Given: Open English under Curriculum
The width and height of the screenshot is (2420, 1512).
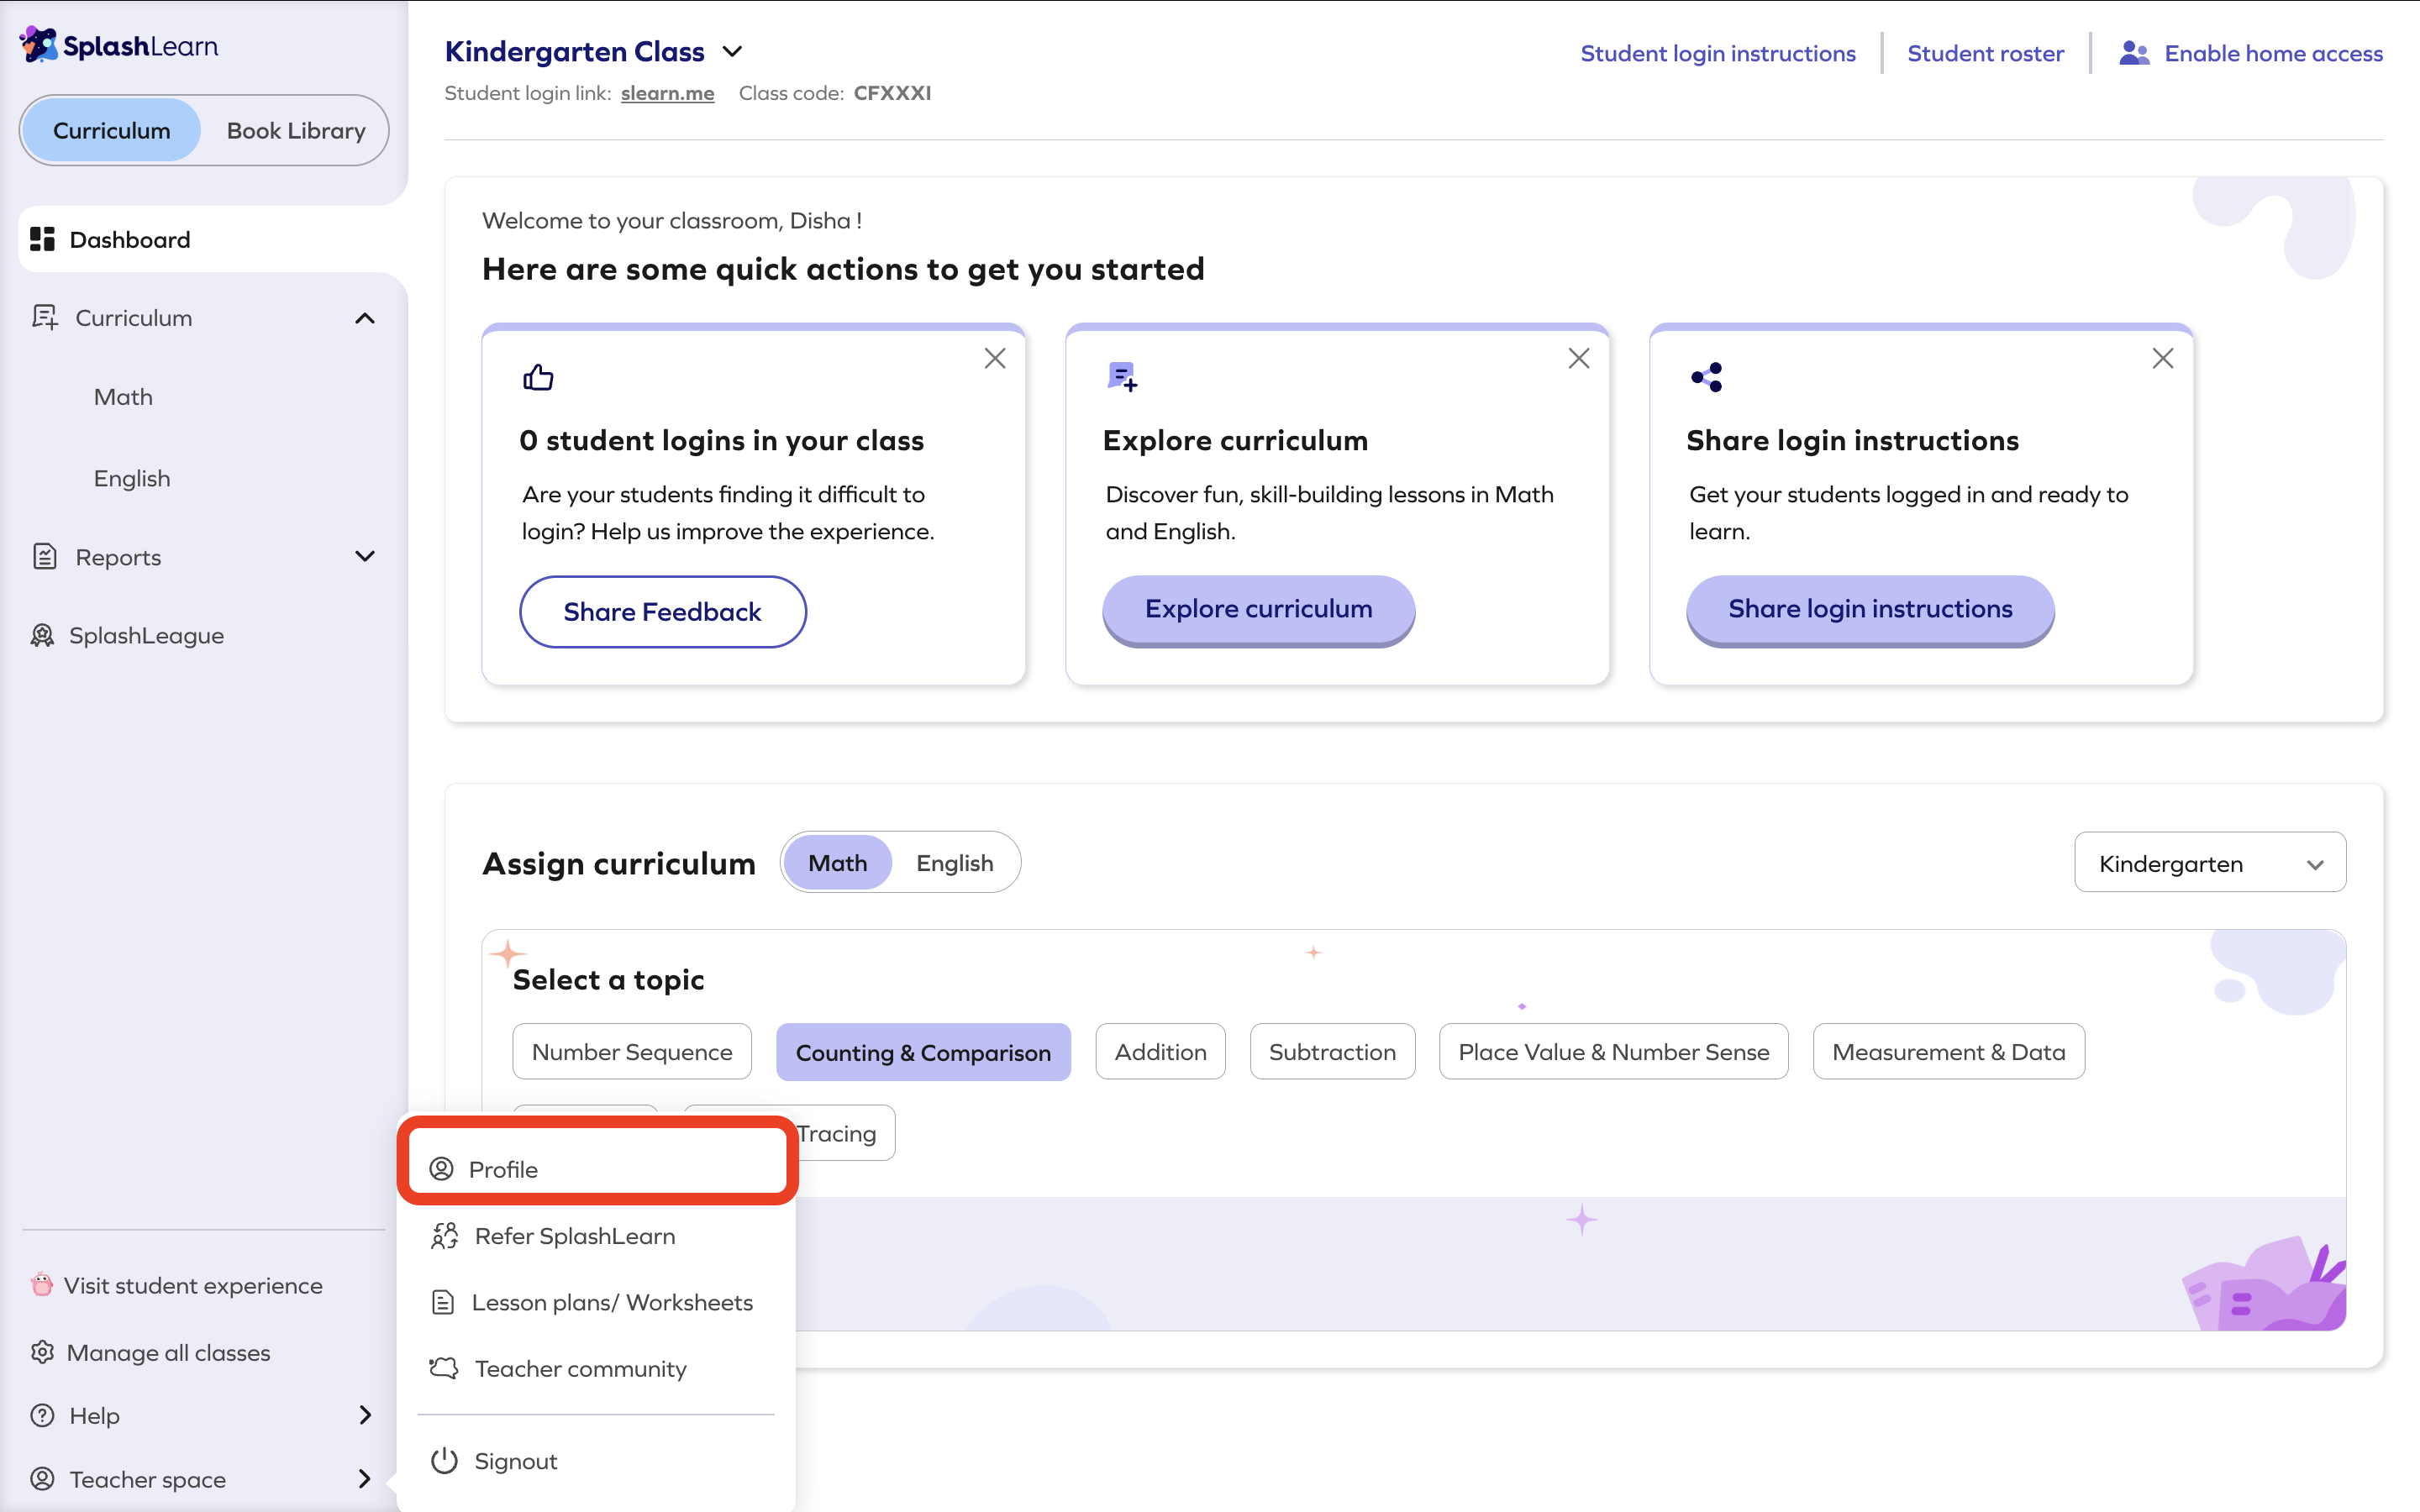Looking at the screenshot, I should point(132,478).
